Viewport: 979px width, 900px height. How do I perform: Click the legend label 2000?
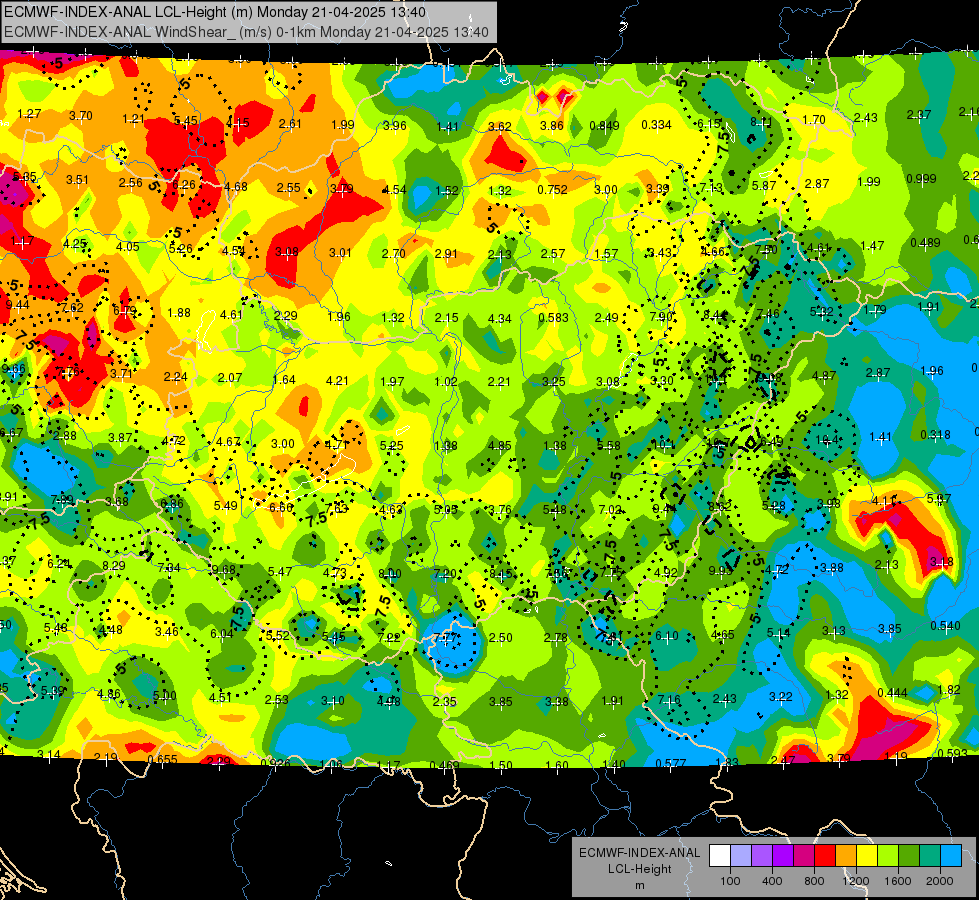tap(940, 881)
